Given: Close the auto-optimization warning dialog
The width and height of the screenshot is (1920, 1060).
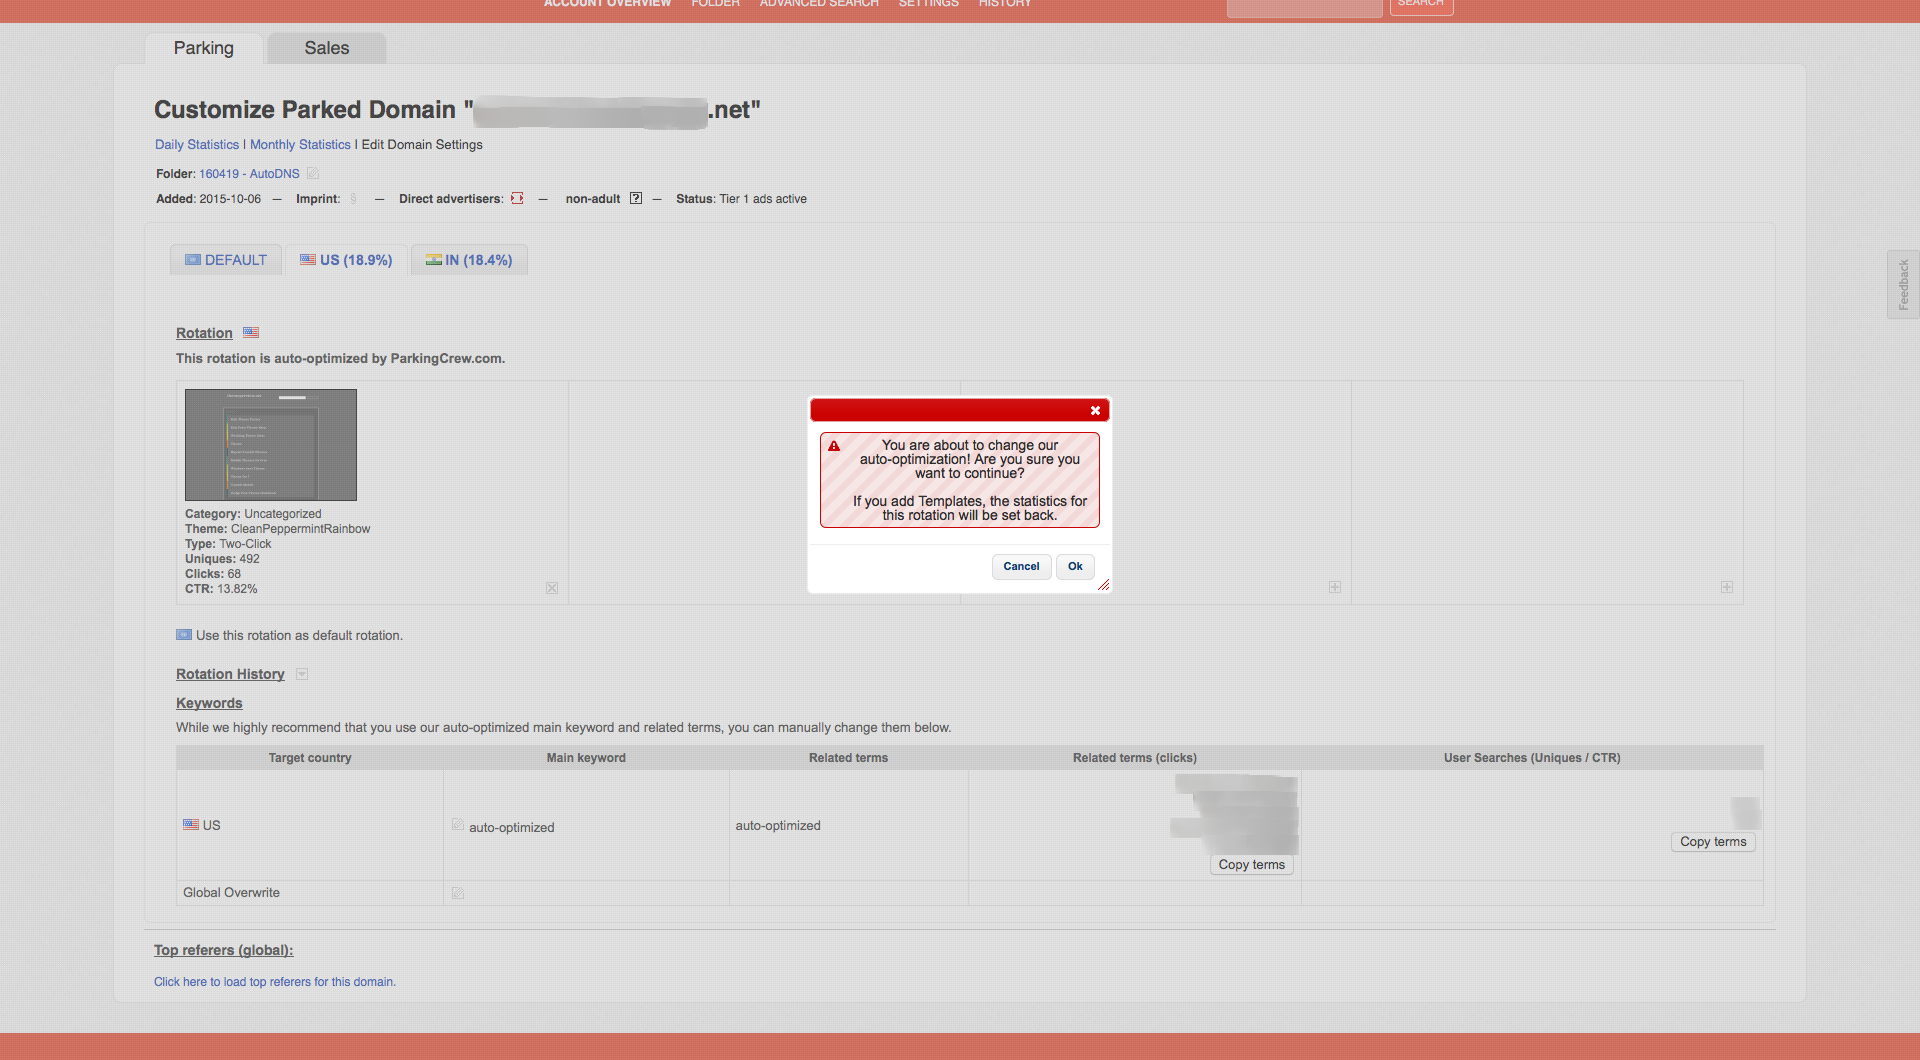Looking at the screenshot, I should 1095,410.
